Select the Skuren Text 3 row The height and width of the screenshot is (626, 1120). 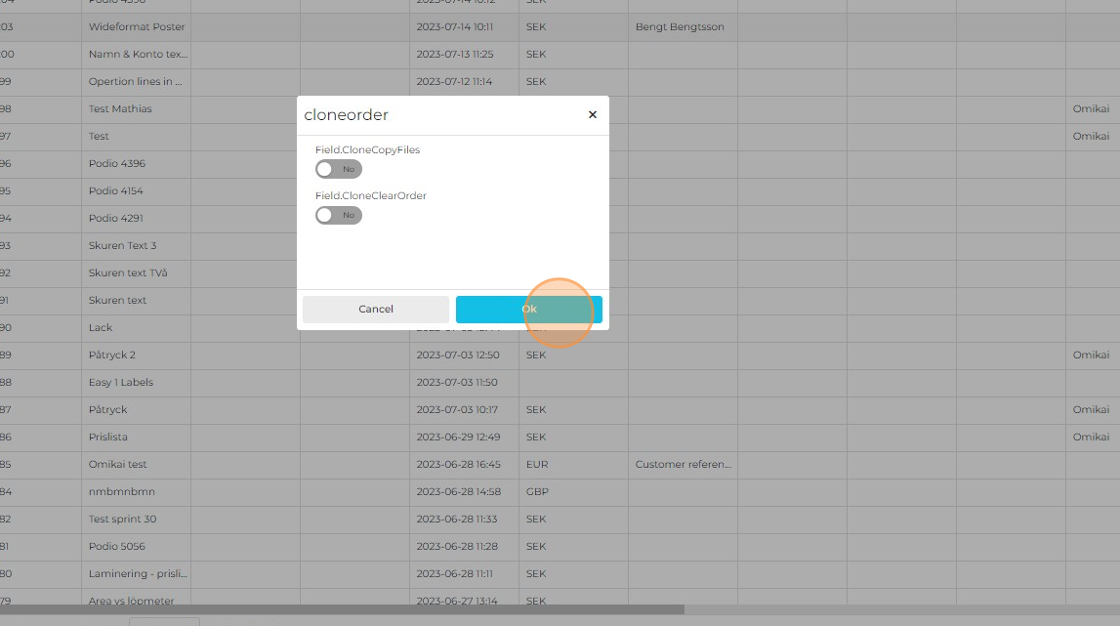(x=122, y=245)
